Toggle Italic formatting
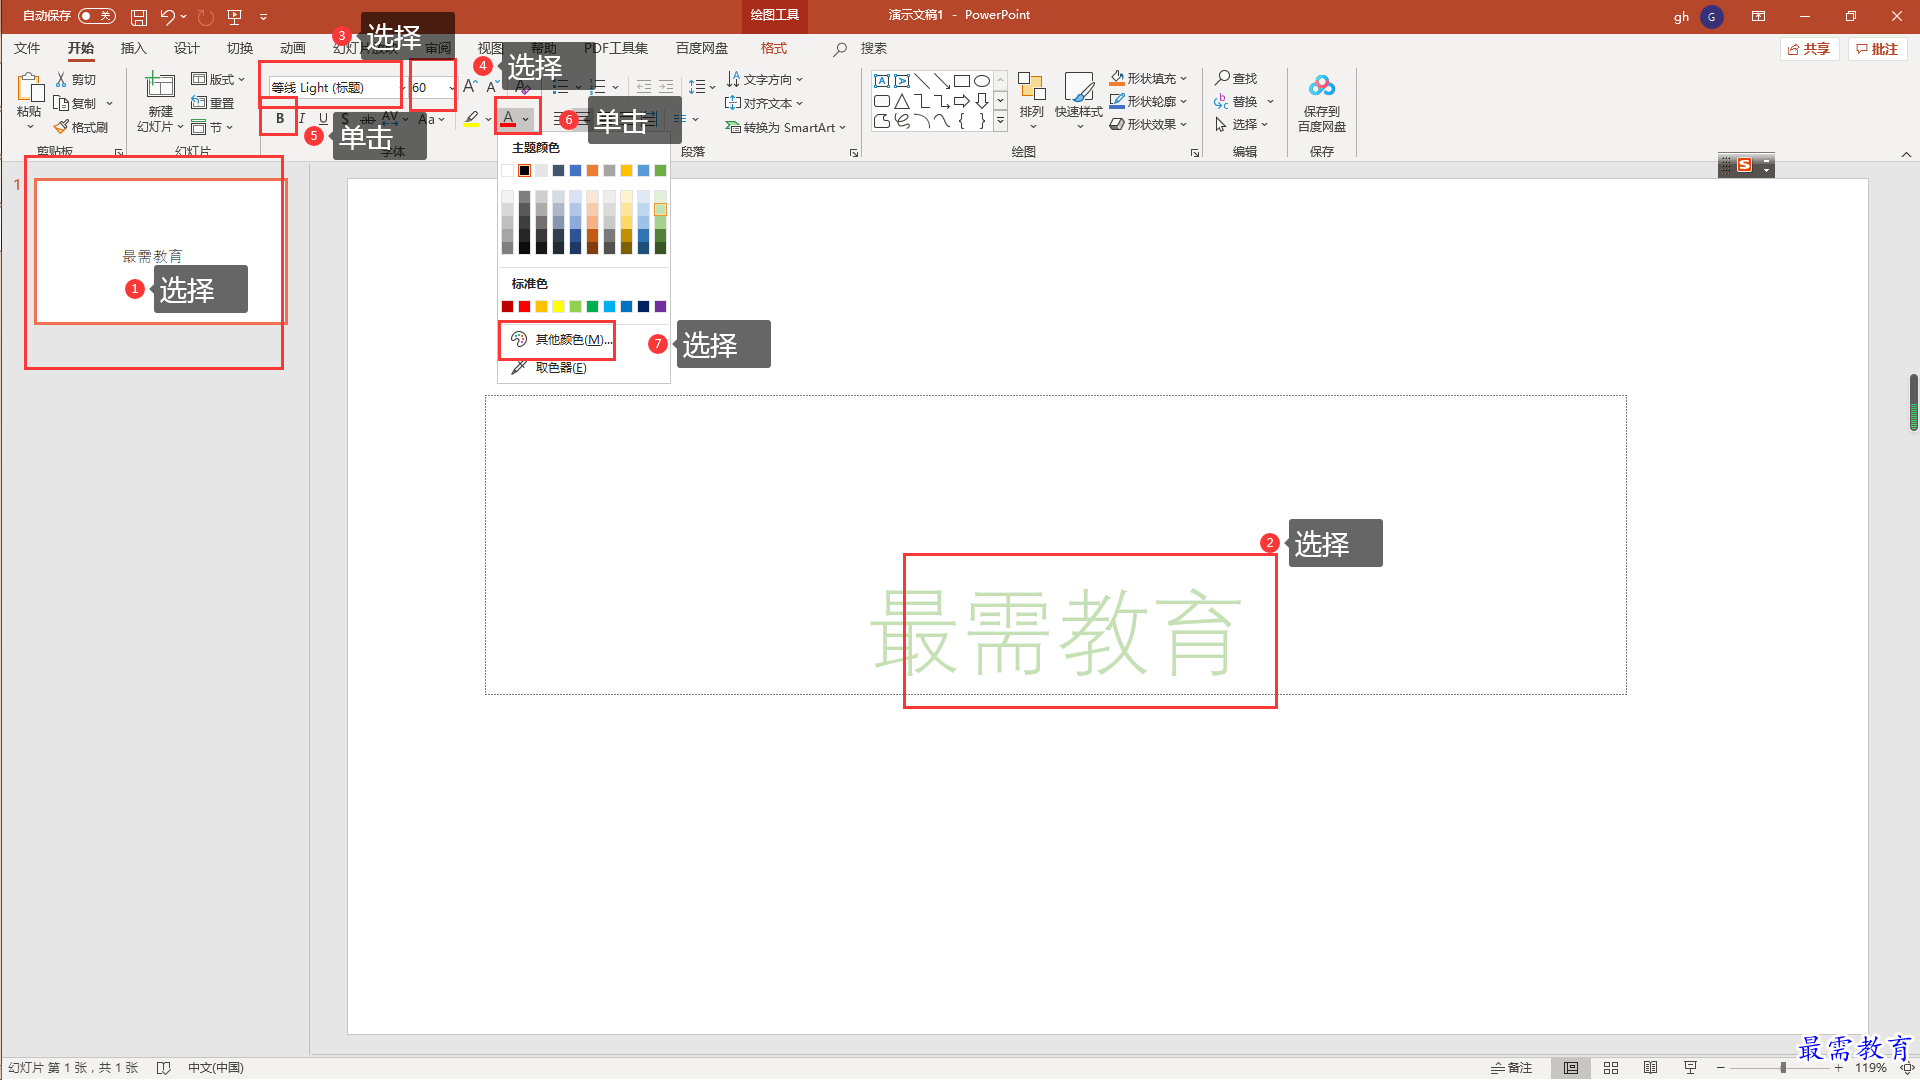1920x1080 pixels. click(302, 119)
